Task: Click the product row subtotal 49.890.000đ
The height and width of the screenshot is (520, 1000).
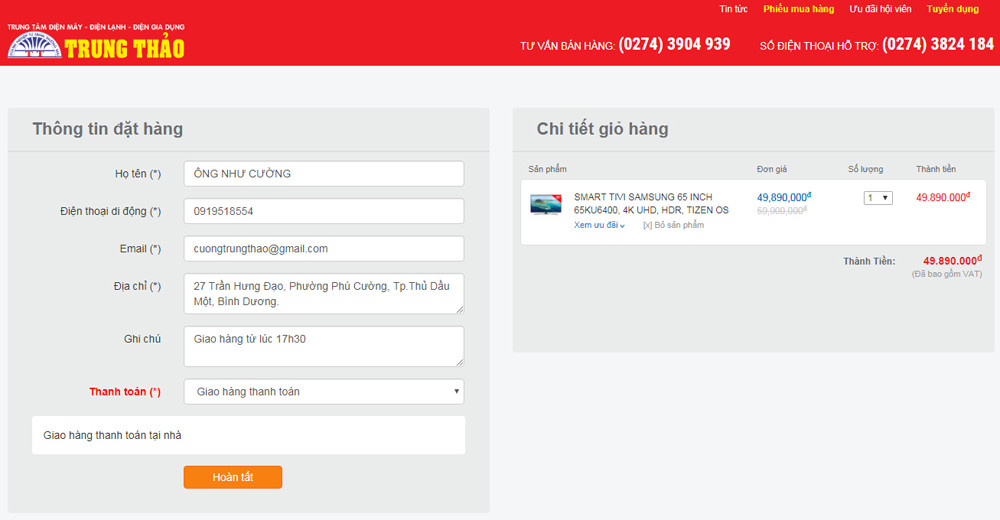Action: pos(943,197)
